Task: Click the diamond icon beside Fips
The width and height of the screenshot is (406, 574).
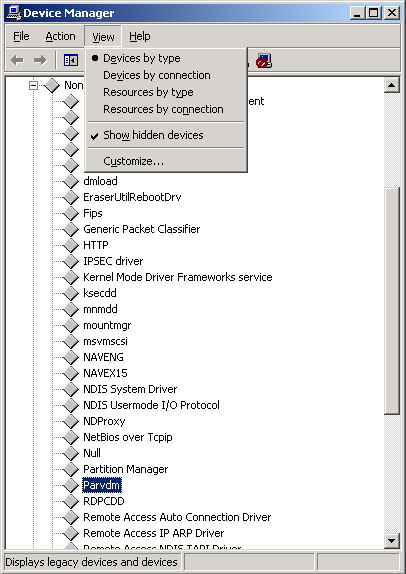Action: pos(71,213)
